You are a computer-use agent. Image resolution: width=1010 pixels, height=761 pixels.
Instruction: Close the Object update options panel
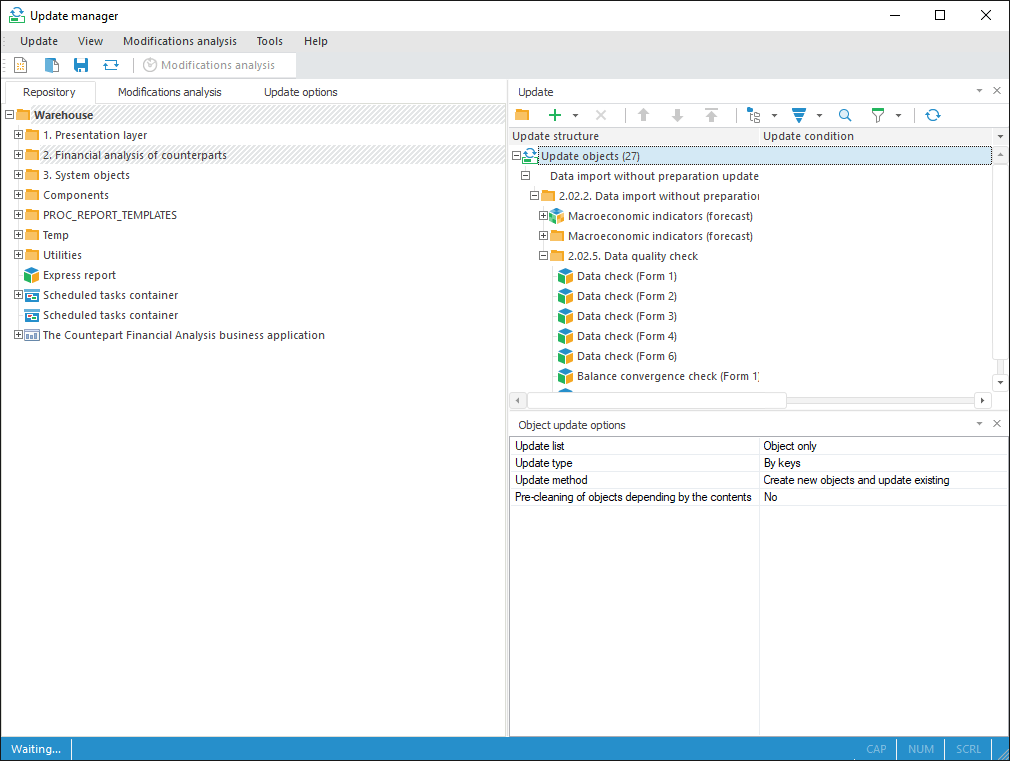pyautogui.click(x=997, y=424)
